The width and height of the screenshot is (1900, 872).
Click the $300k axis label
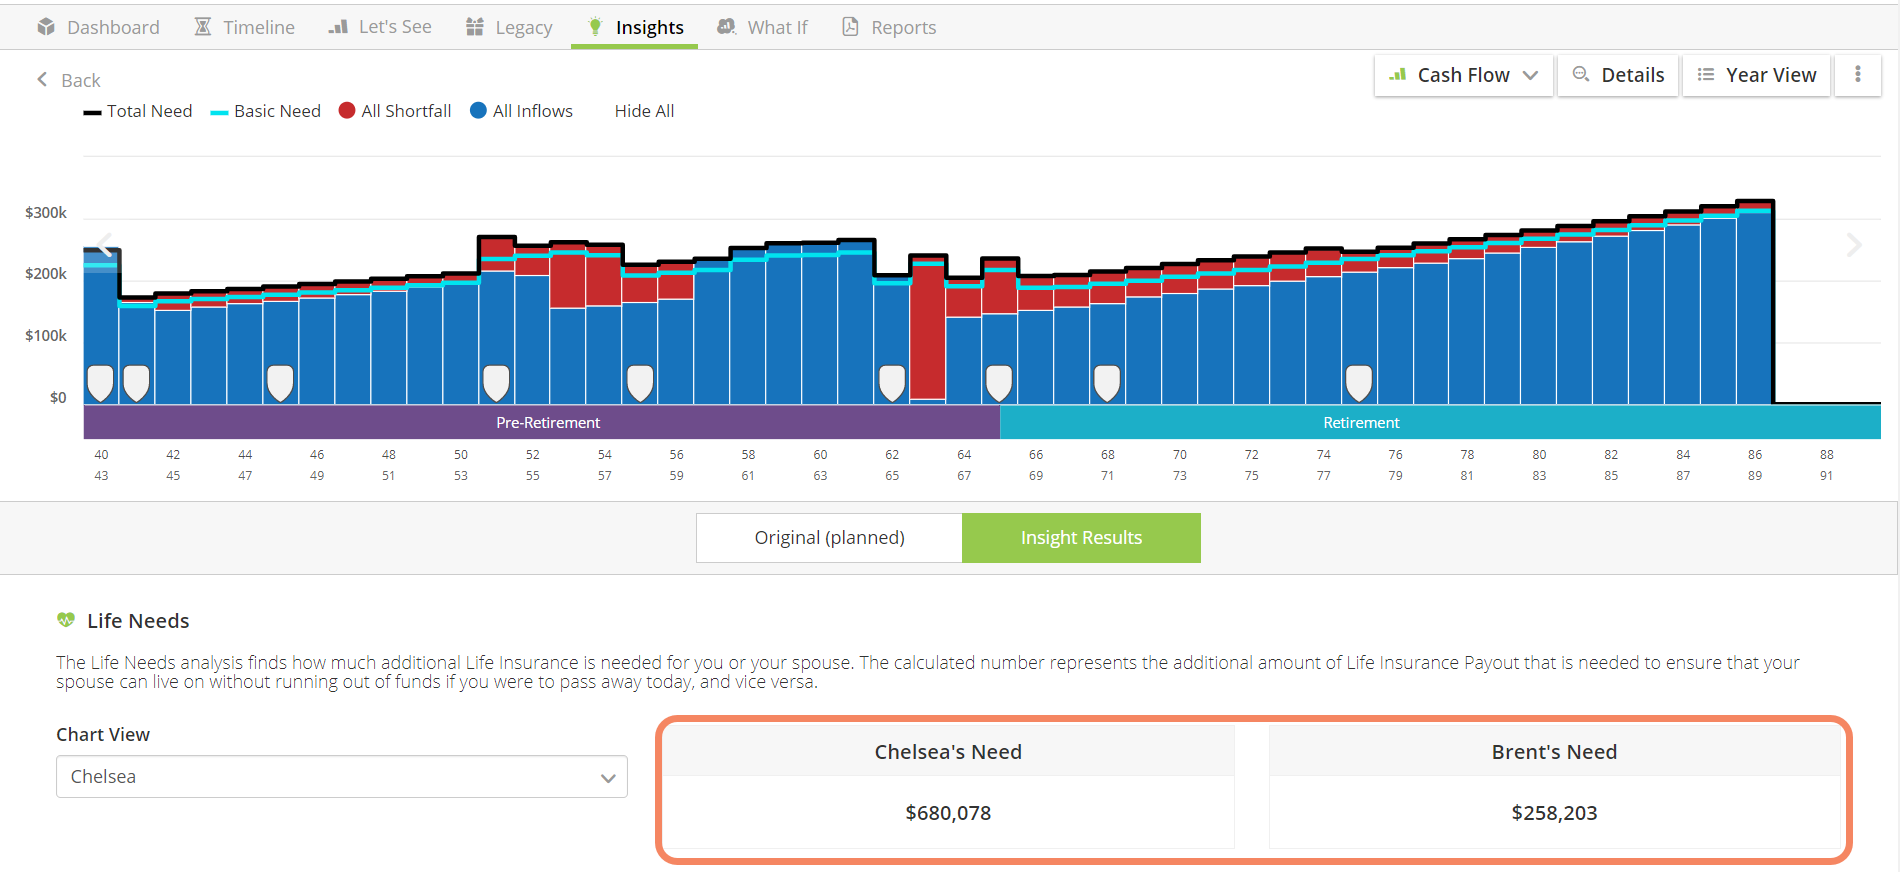(x=46, y=212)
